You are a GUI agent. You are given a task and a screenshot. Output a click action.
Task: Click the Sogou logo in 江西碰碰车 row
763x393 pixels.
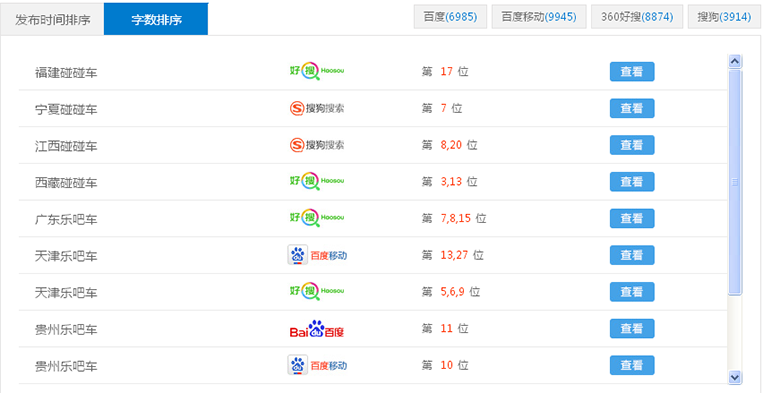(x=317, y=145)
